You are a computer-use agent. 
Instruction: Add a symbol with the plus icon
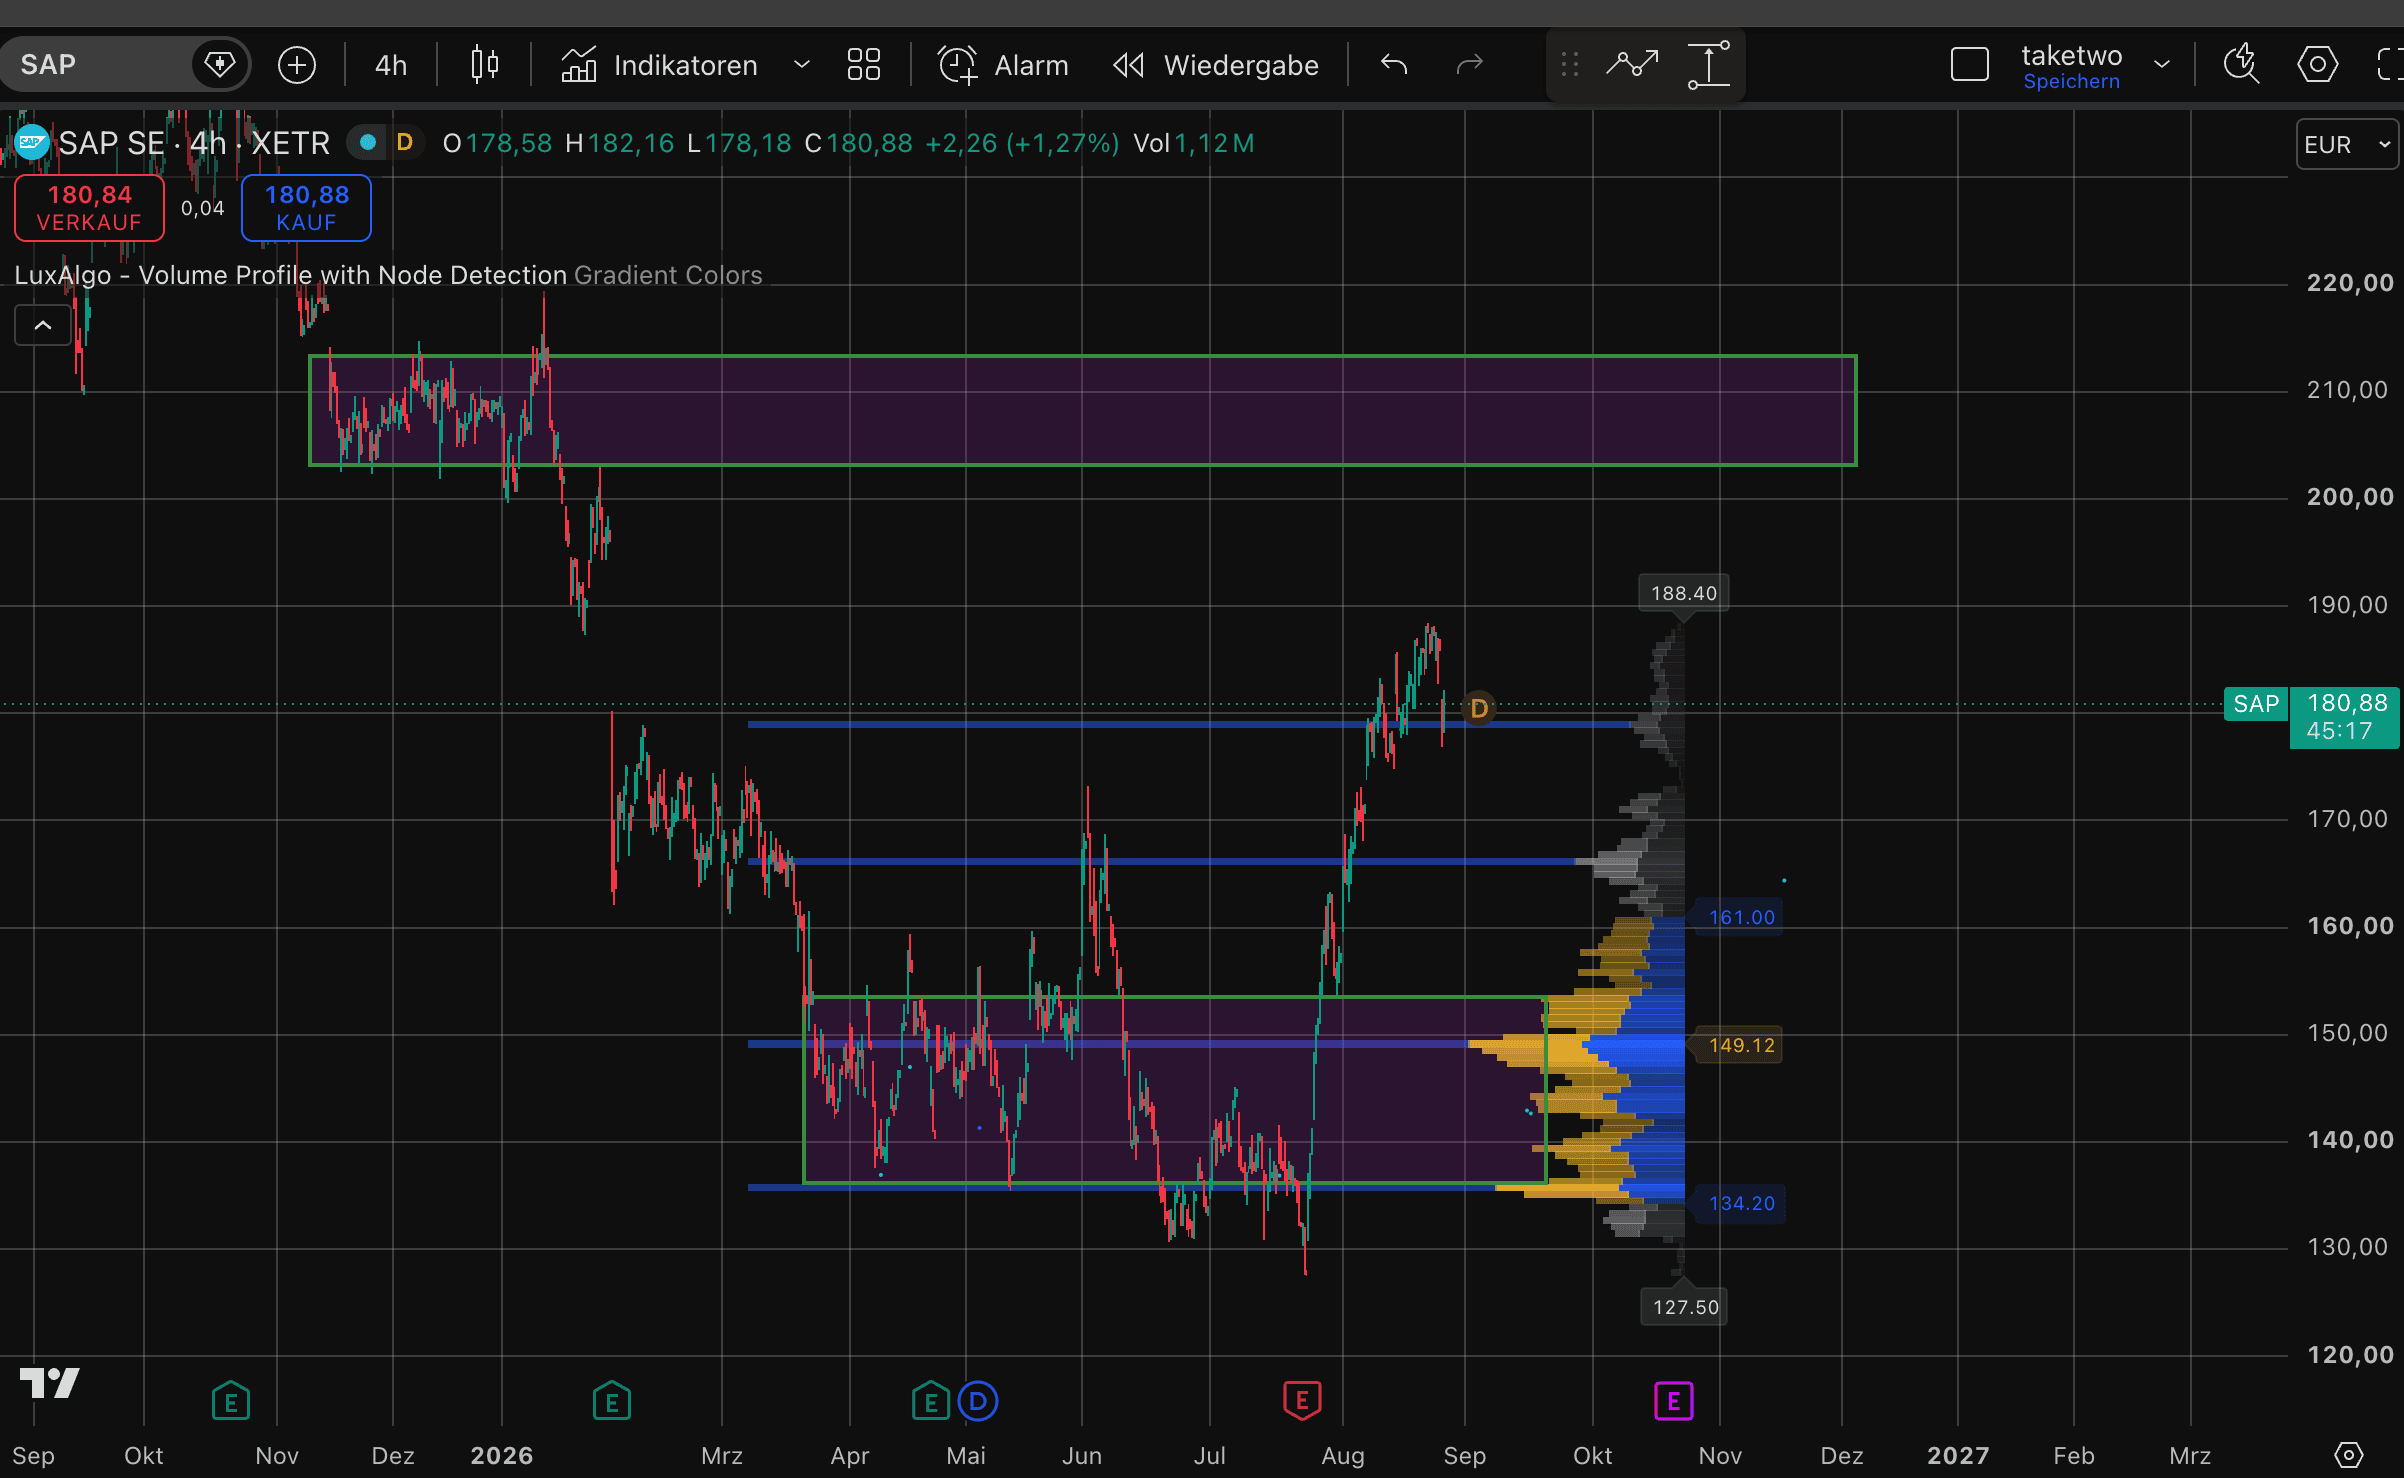pyautogui.click(x=296, y=65)
